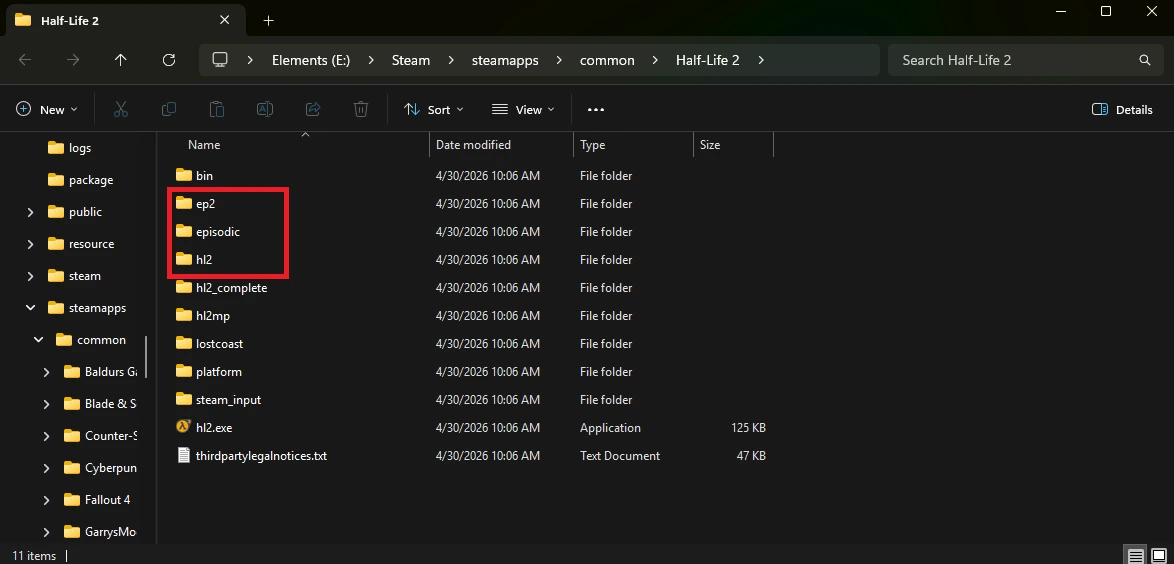
Task: Open the New dropdown menu
Action: pyautogui.click(x=46, y=109)
